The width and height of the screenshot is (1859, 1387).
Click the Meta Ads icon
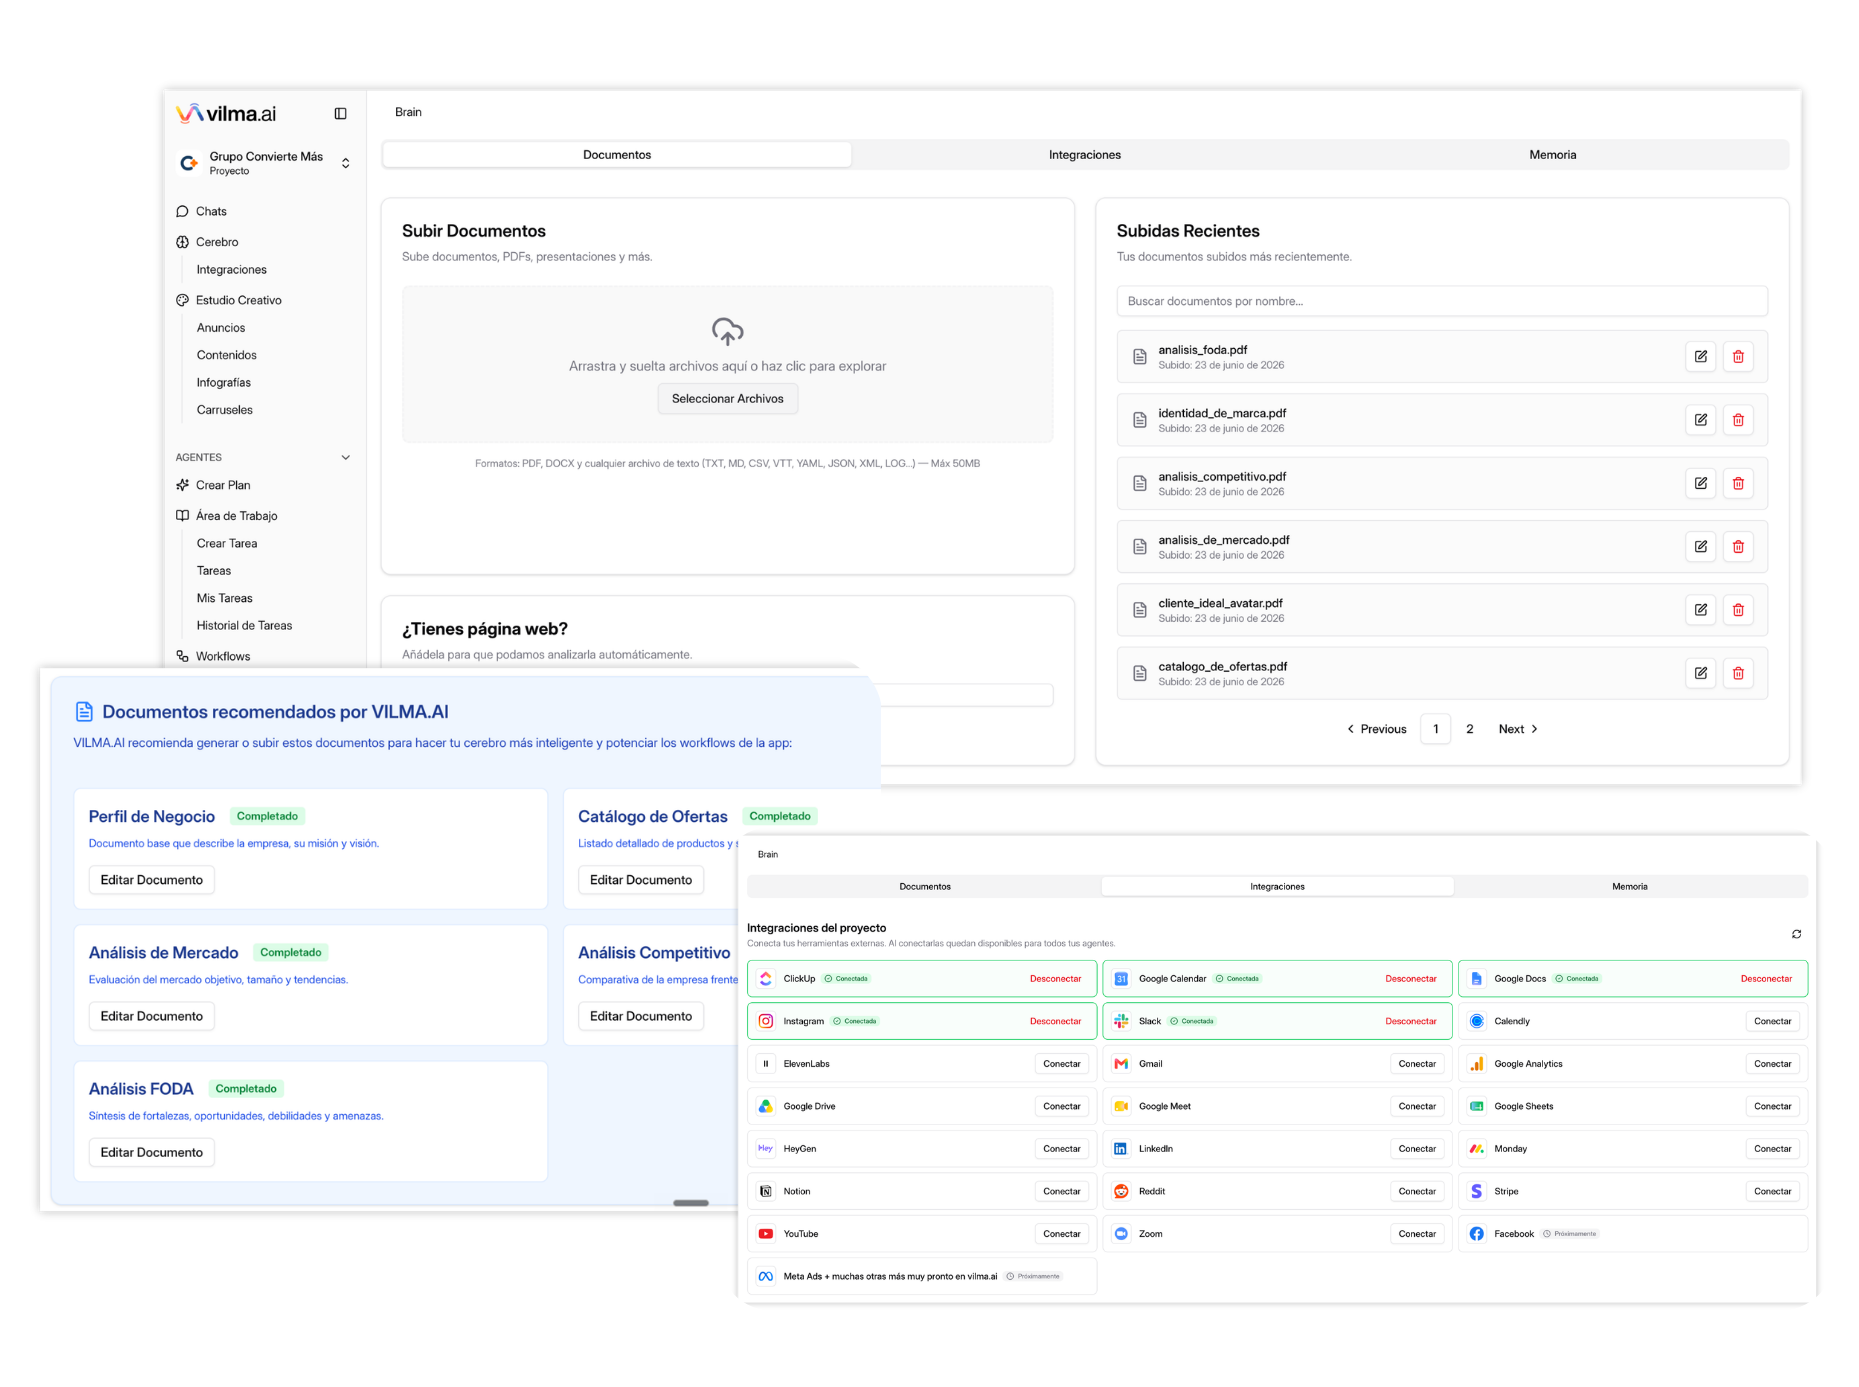coord(766,1277)
